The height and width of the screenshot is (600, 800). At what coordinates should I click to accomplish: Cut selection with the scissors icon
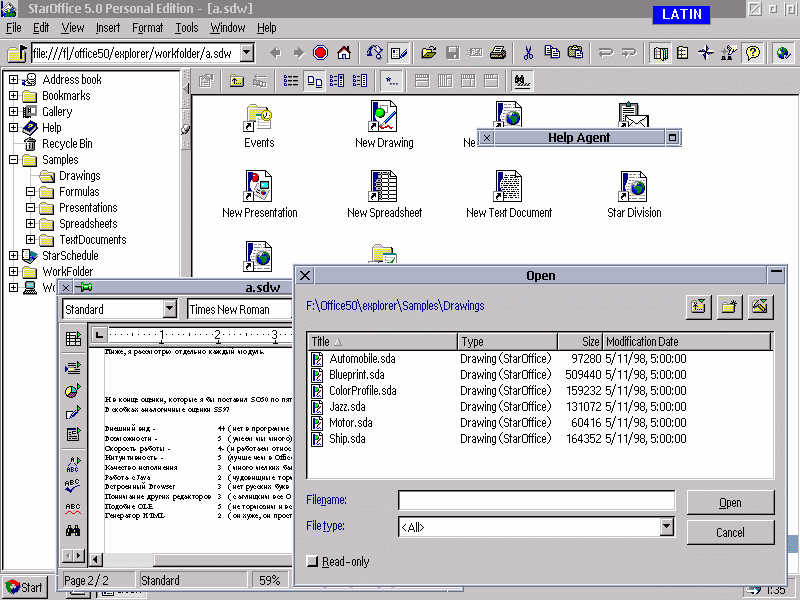[x=528, y=53]
